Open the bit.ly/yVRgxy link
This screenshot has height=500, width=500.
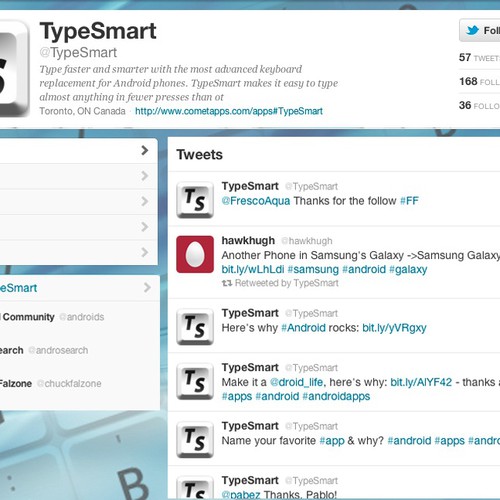pos(394,328)
